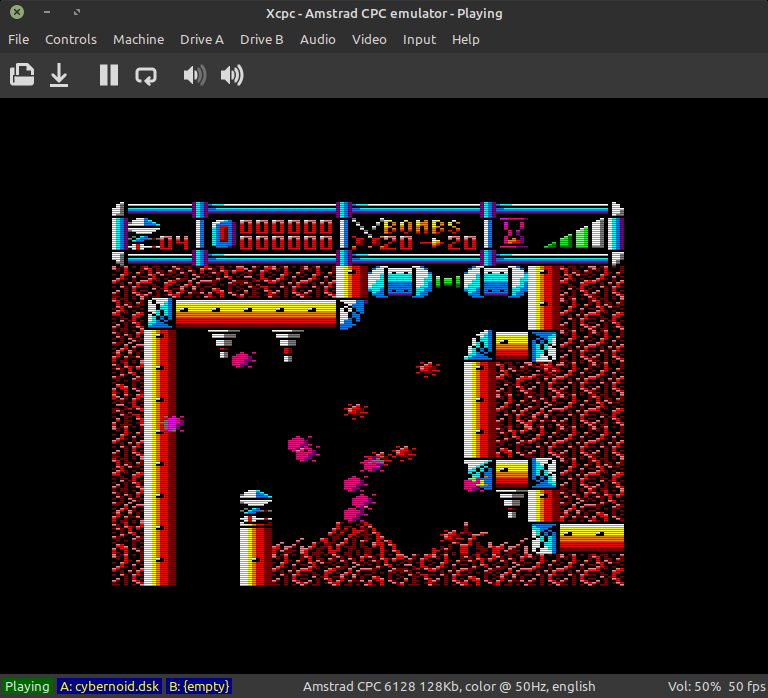The height and width of the screenshot is (698, 768).
Task: Open the Machine menu
Action: click(139, 39)
